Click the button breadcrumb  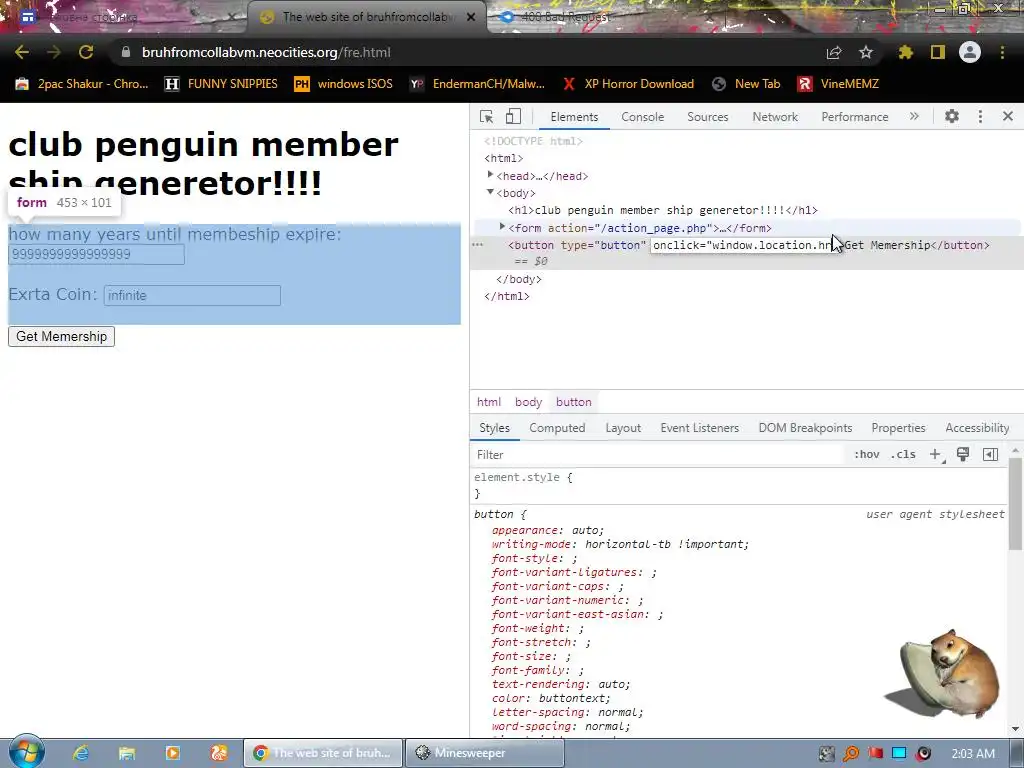[x=573, y=402]
